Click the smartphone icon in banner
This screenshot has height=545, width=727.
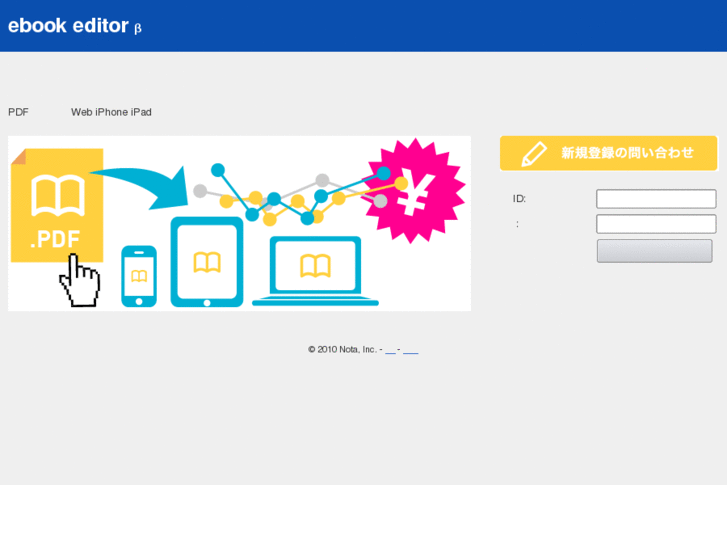139,276
